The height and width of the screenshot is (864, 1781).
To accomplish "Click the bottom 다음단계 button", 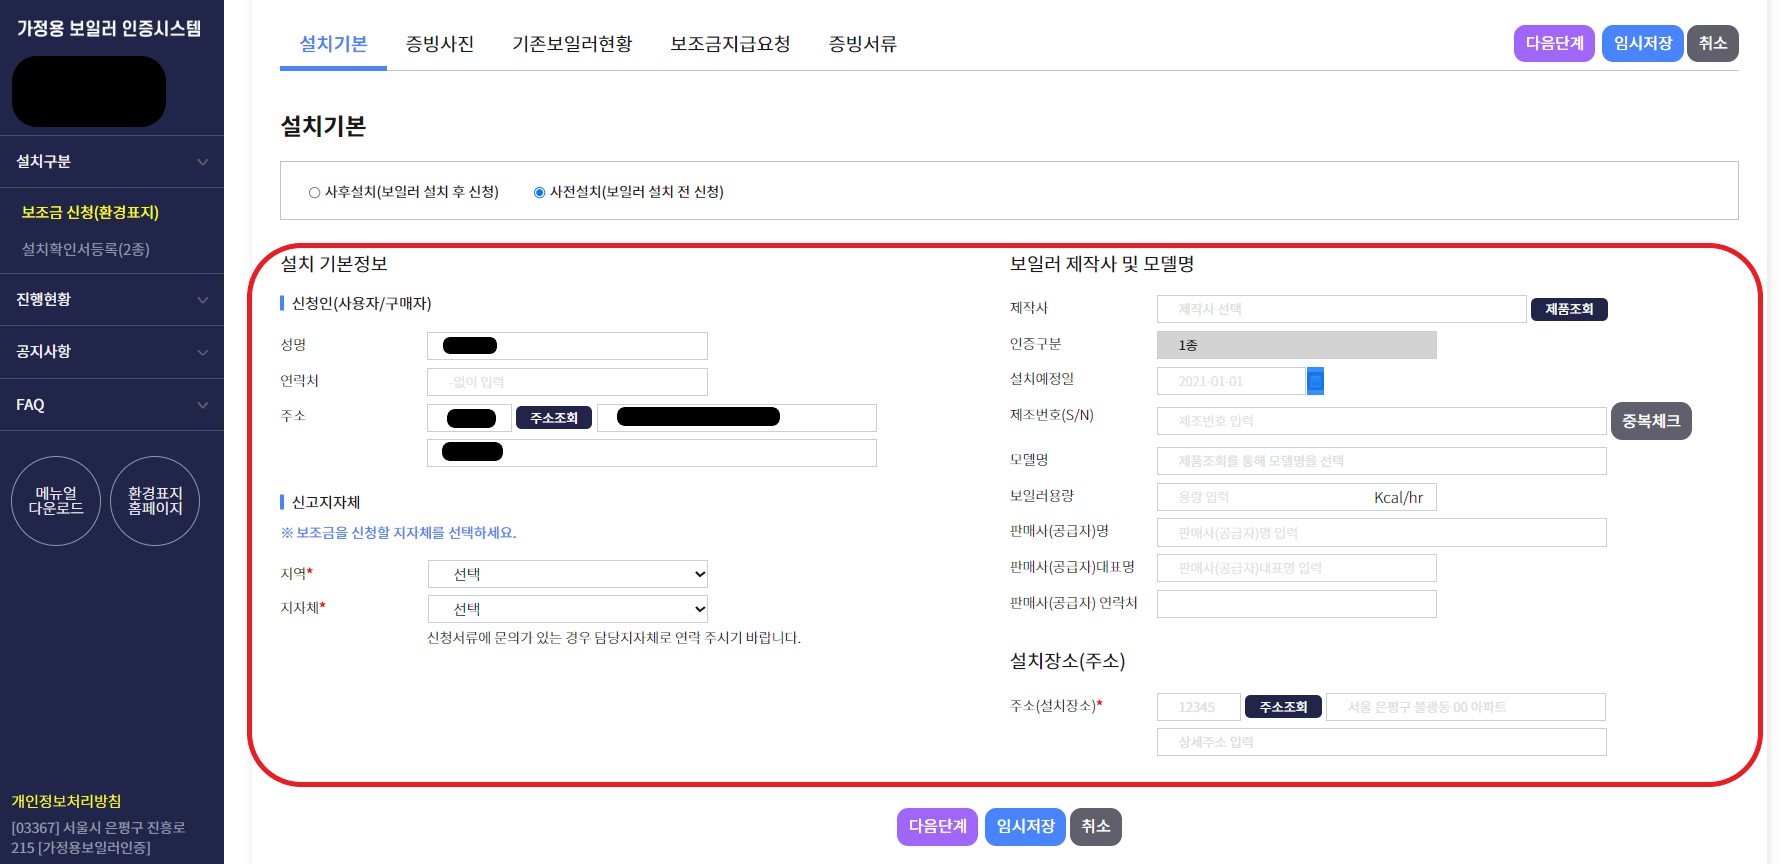I will coord(937,827).
